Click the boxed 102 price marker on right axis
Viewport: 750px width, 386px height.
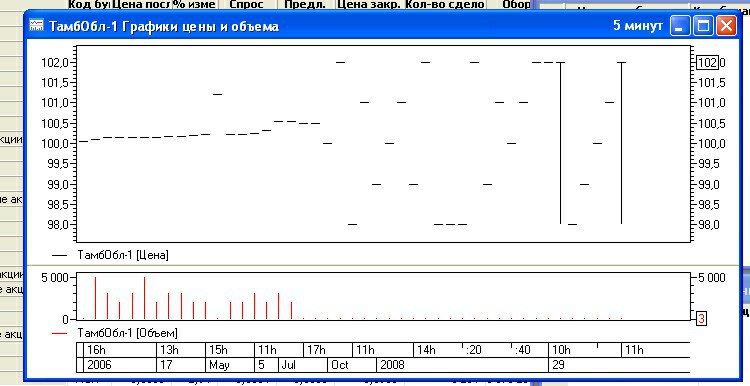(x=707, y=63)
